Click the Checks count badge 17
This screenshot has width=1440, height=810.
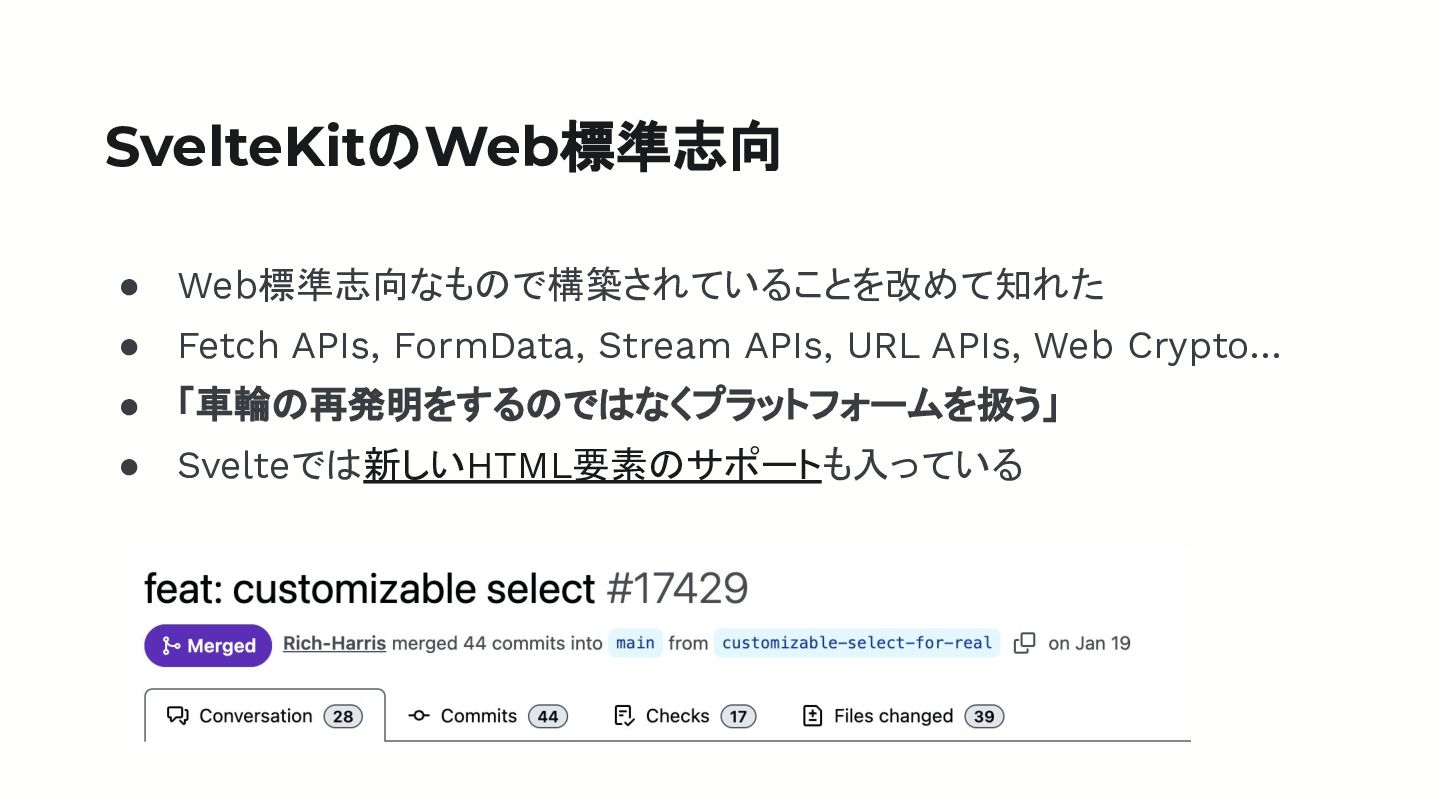click(x=738, y=717)
